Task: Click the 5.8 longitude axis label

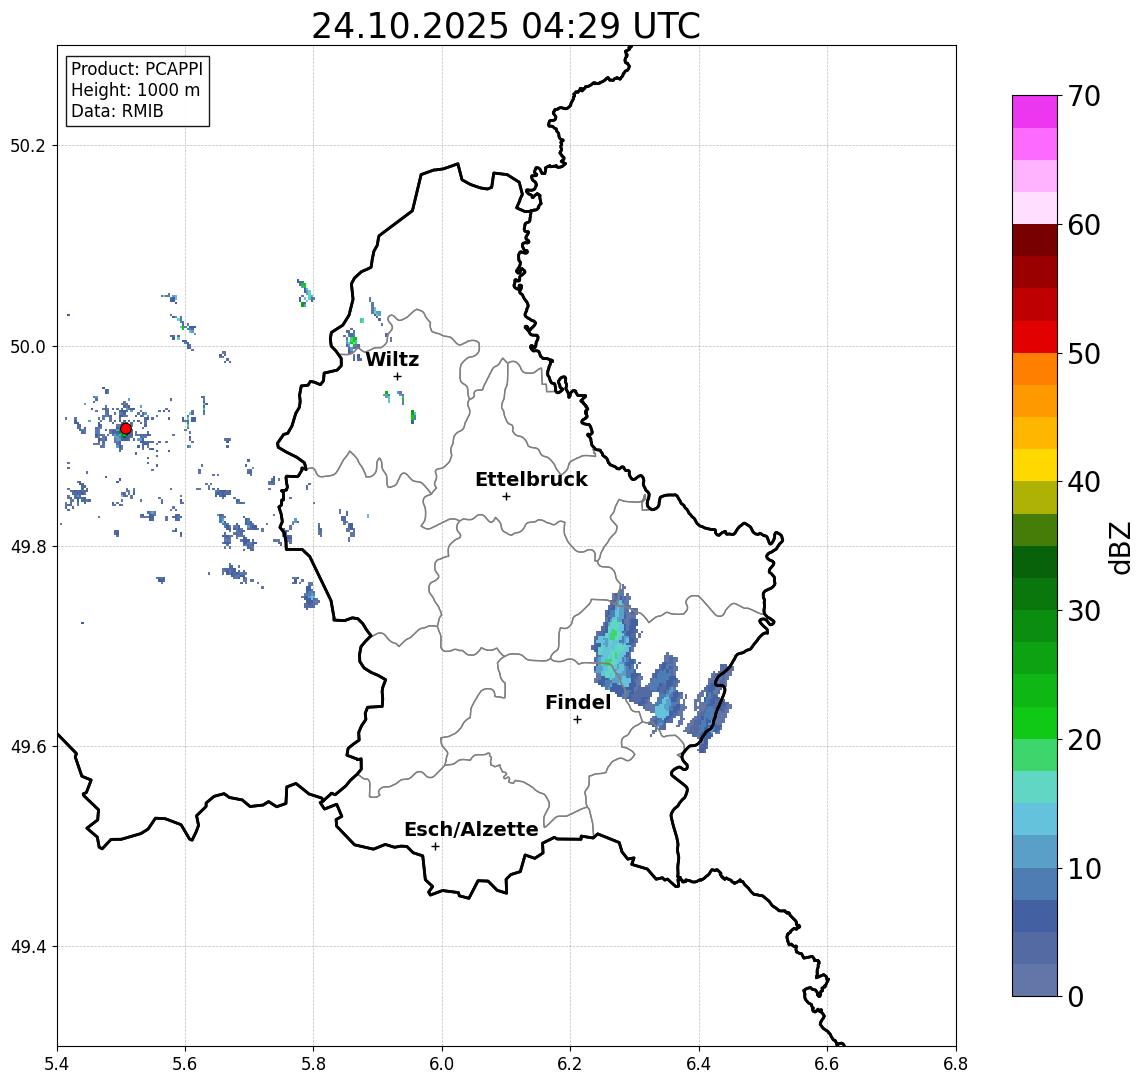Action: pos(314,1064)
